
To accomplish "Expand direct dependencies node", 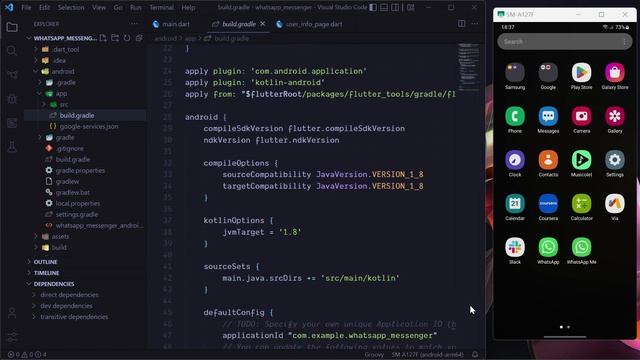I will [x=85, y=295].
